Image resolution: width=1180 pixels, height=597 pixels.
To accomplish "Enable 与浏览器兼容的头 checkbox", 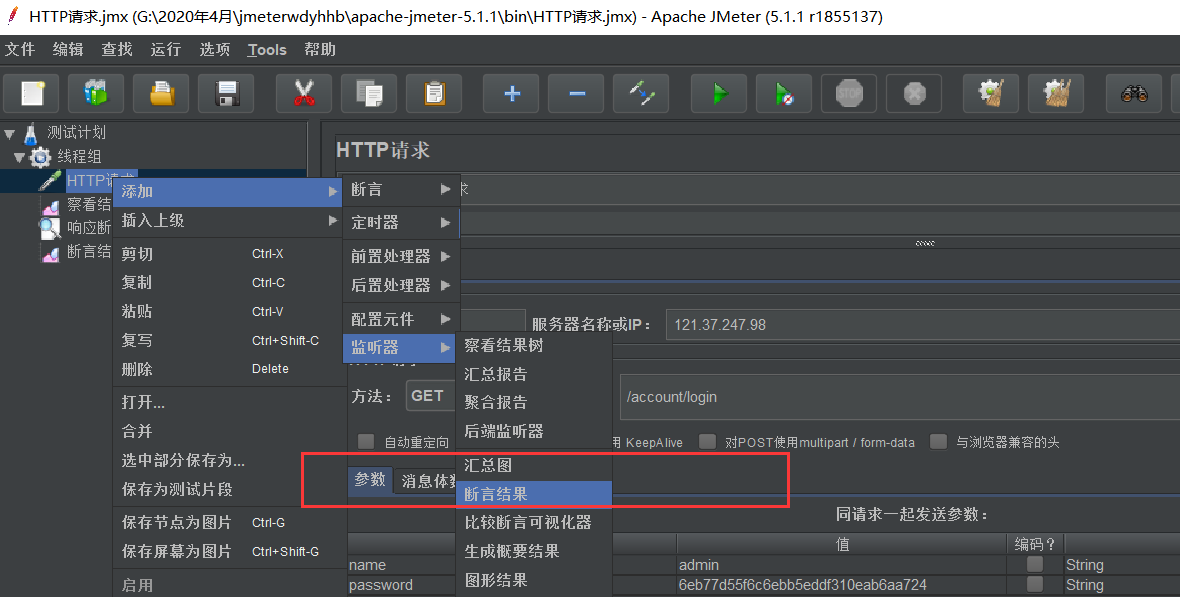I will tap(938, 441).
